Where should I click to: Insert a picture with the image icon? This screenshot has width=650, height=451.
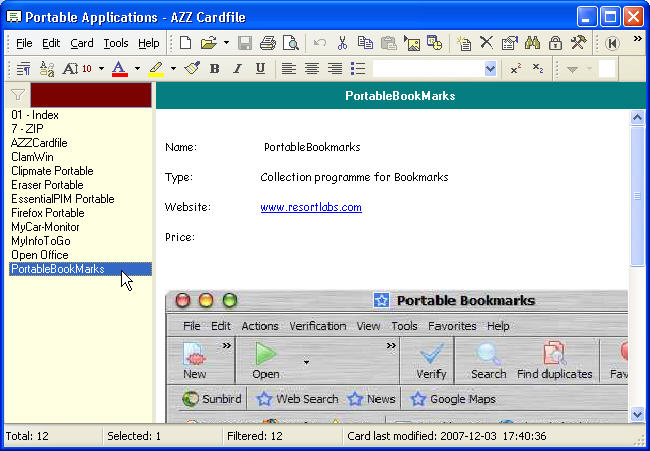412,43
